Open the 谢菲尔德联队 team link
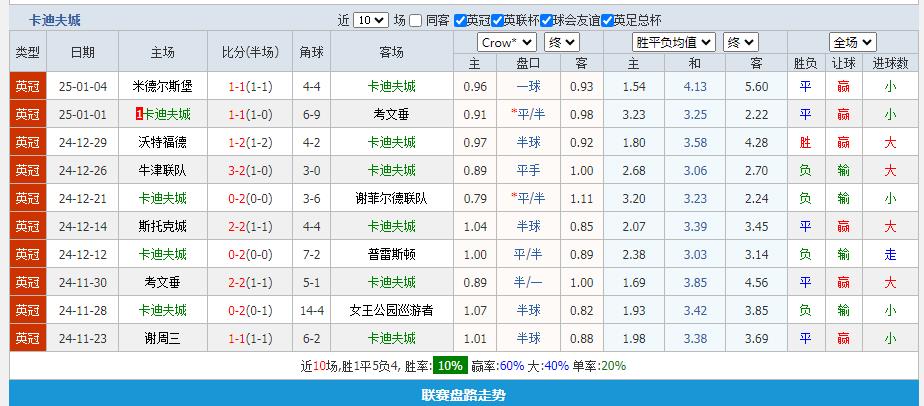 coord(391,199)
